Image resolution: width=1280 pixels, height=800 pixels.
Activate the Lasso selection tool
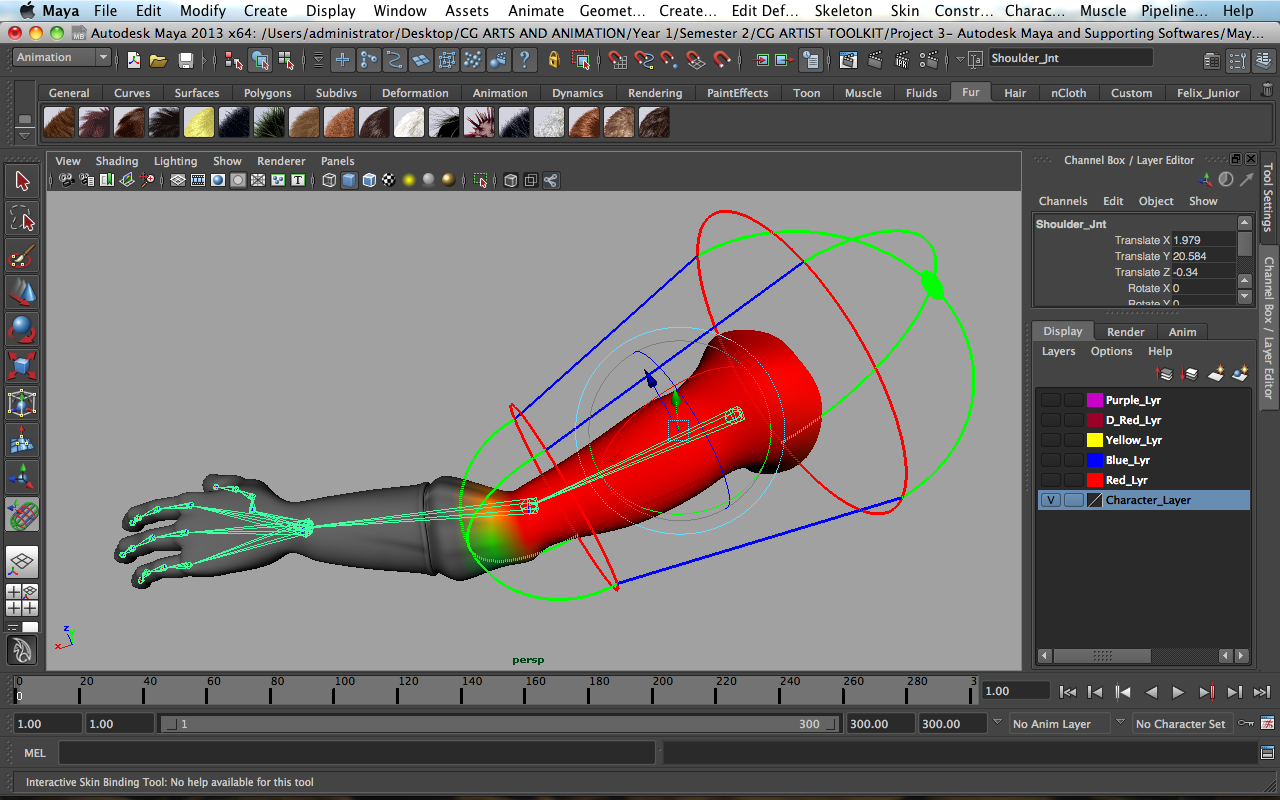pos(22,218)
